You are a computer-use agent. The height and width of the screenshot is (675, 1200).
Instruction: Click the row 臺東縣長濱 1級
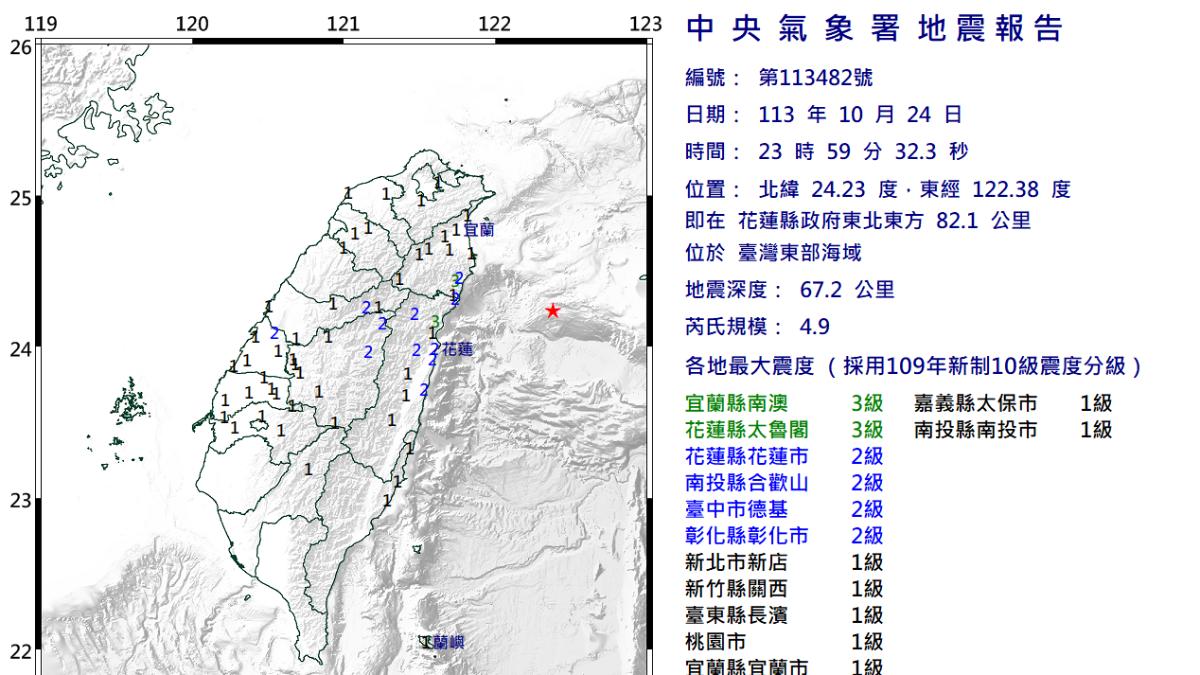pyautogui.click(x=784, y=615)
